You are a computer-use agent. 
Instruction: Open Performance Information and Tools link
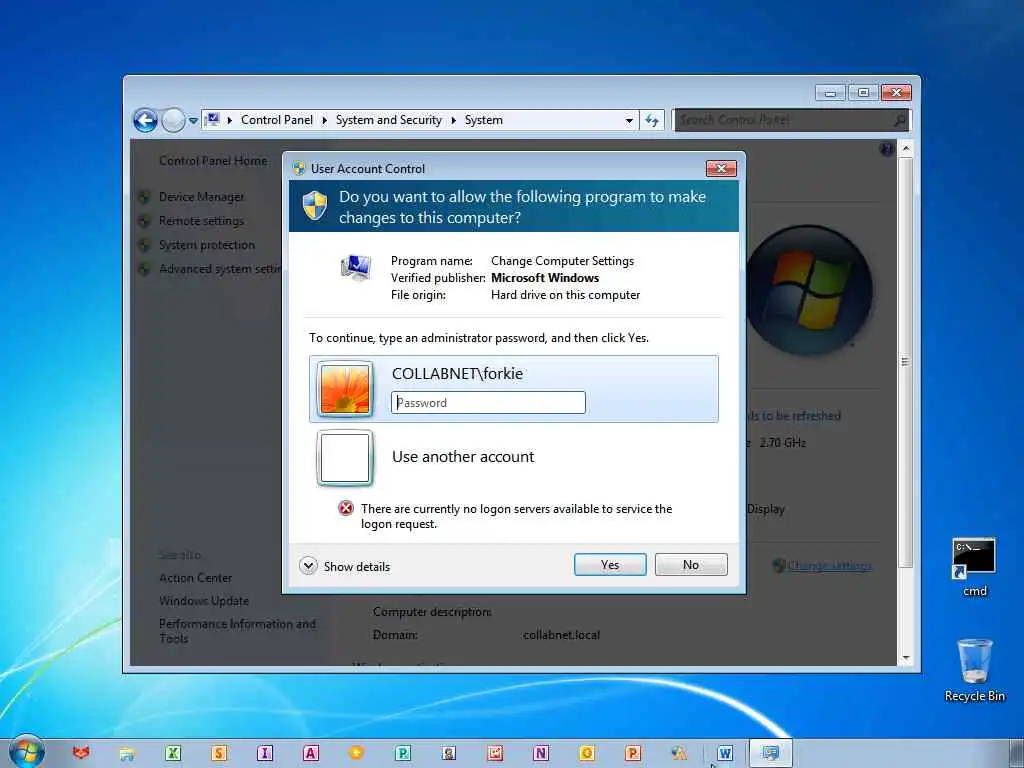tap(237, 632)
